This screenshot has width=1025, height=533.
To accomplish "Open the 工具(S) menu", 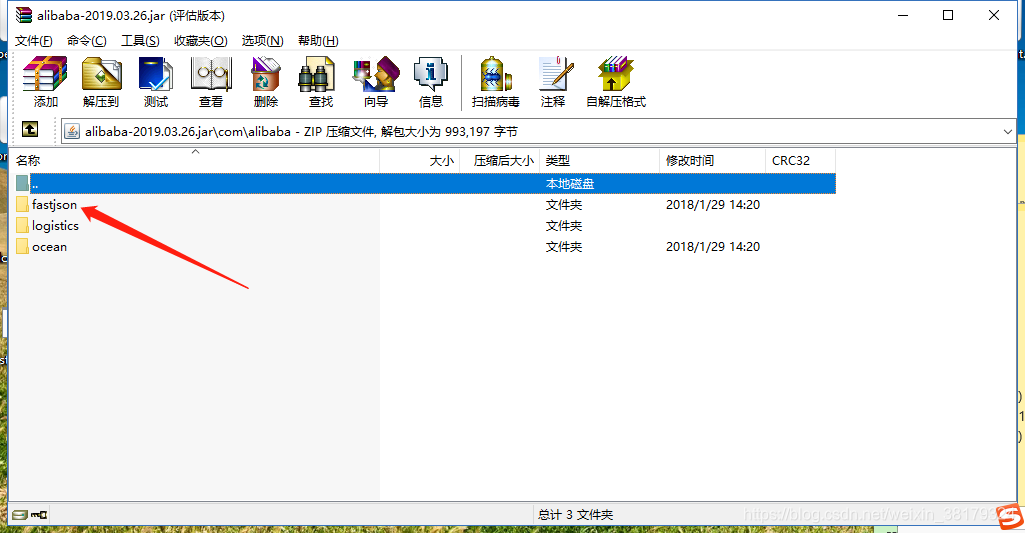I will (x=140, y=41).
